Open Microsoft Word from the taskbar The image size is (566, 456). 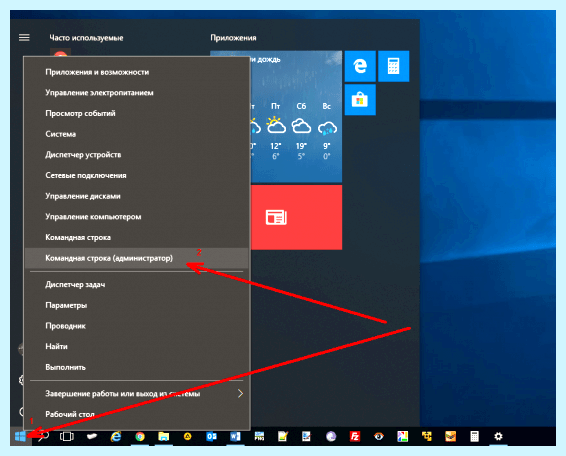(235, 437)
